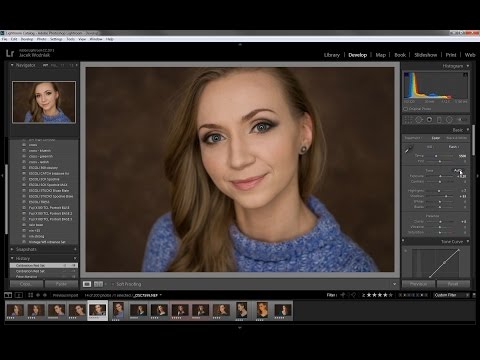Select the Spot Removal tool
The height and width of the screenshot is (360, 480).
pyautogui.click(x=419, y=120)
